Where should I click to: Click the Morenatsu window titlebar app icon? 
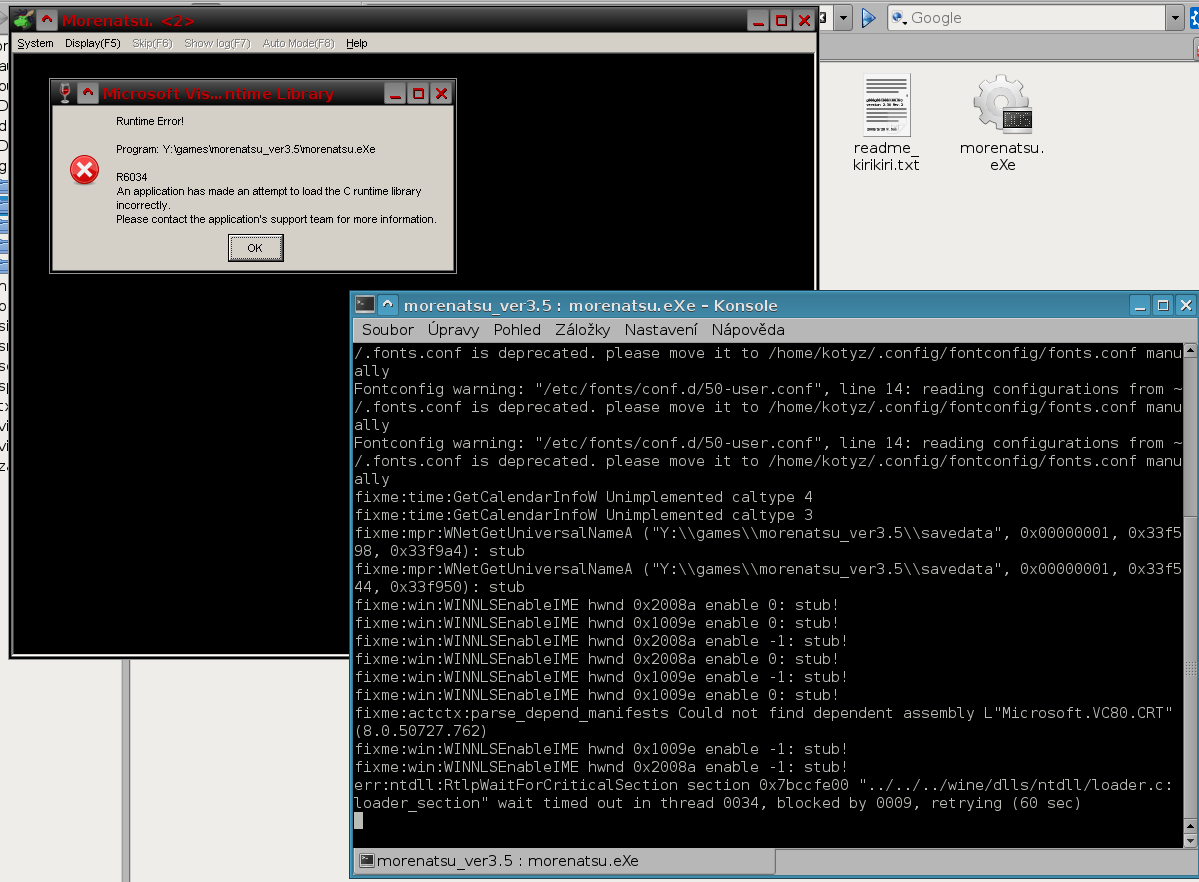tap(24, 21)
